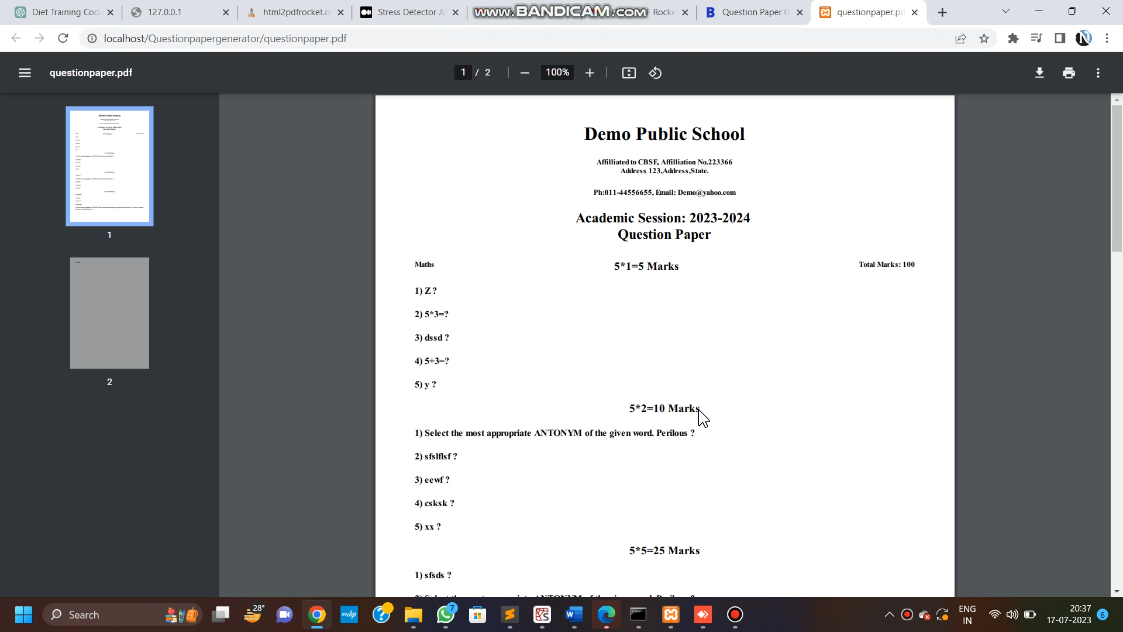Select page 2 thumbnail

pos(110,313)
